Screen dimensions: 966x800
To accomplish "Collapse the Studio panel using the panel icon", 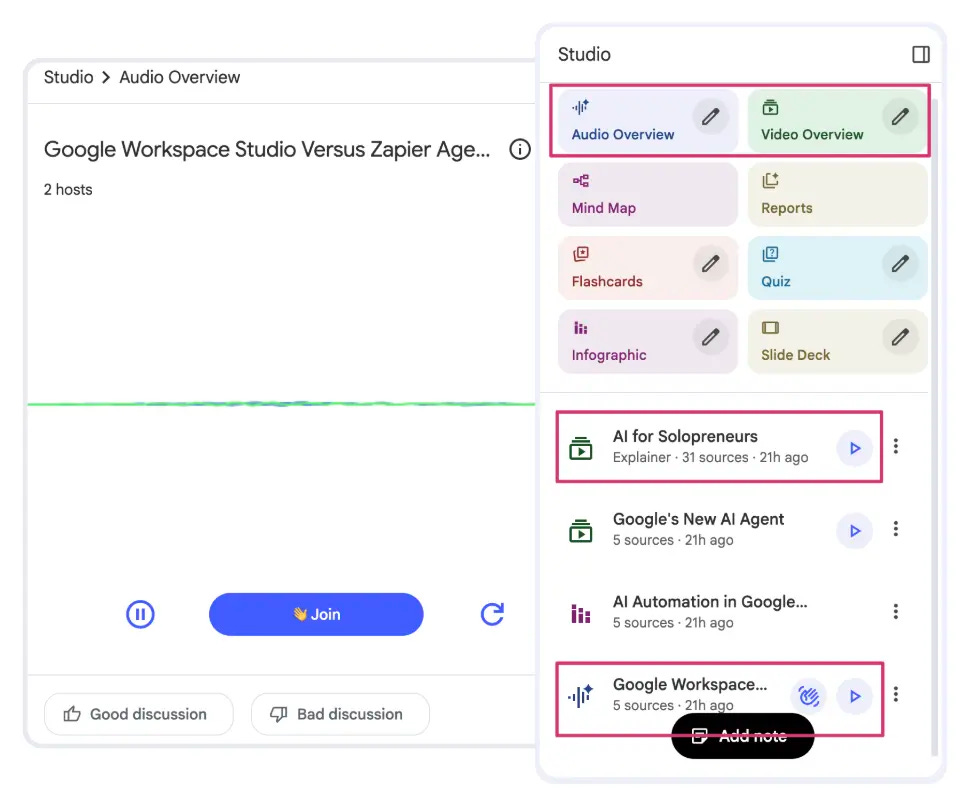I will coord(920,55).
